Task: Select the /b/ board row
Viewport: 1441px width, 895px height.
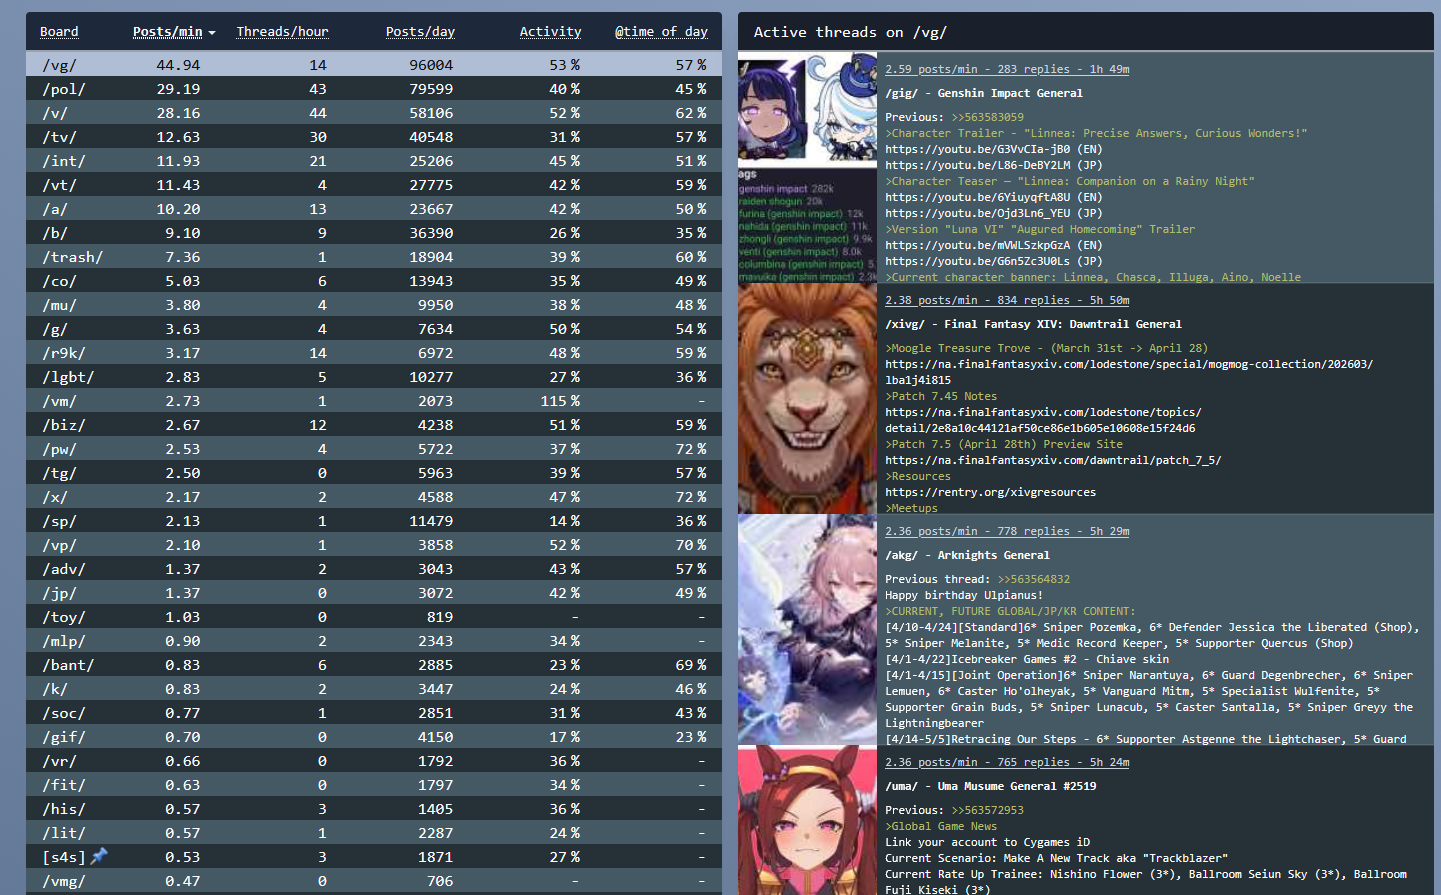Action: tap(374, 232)
